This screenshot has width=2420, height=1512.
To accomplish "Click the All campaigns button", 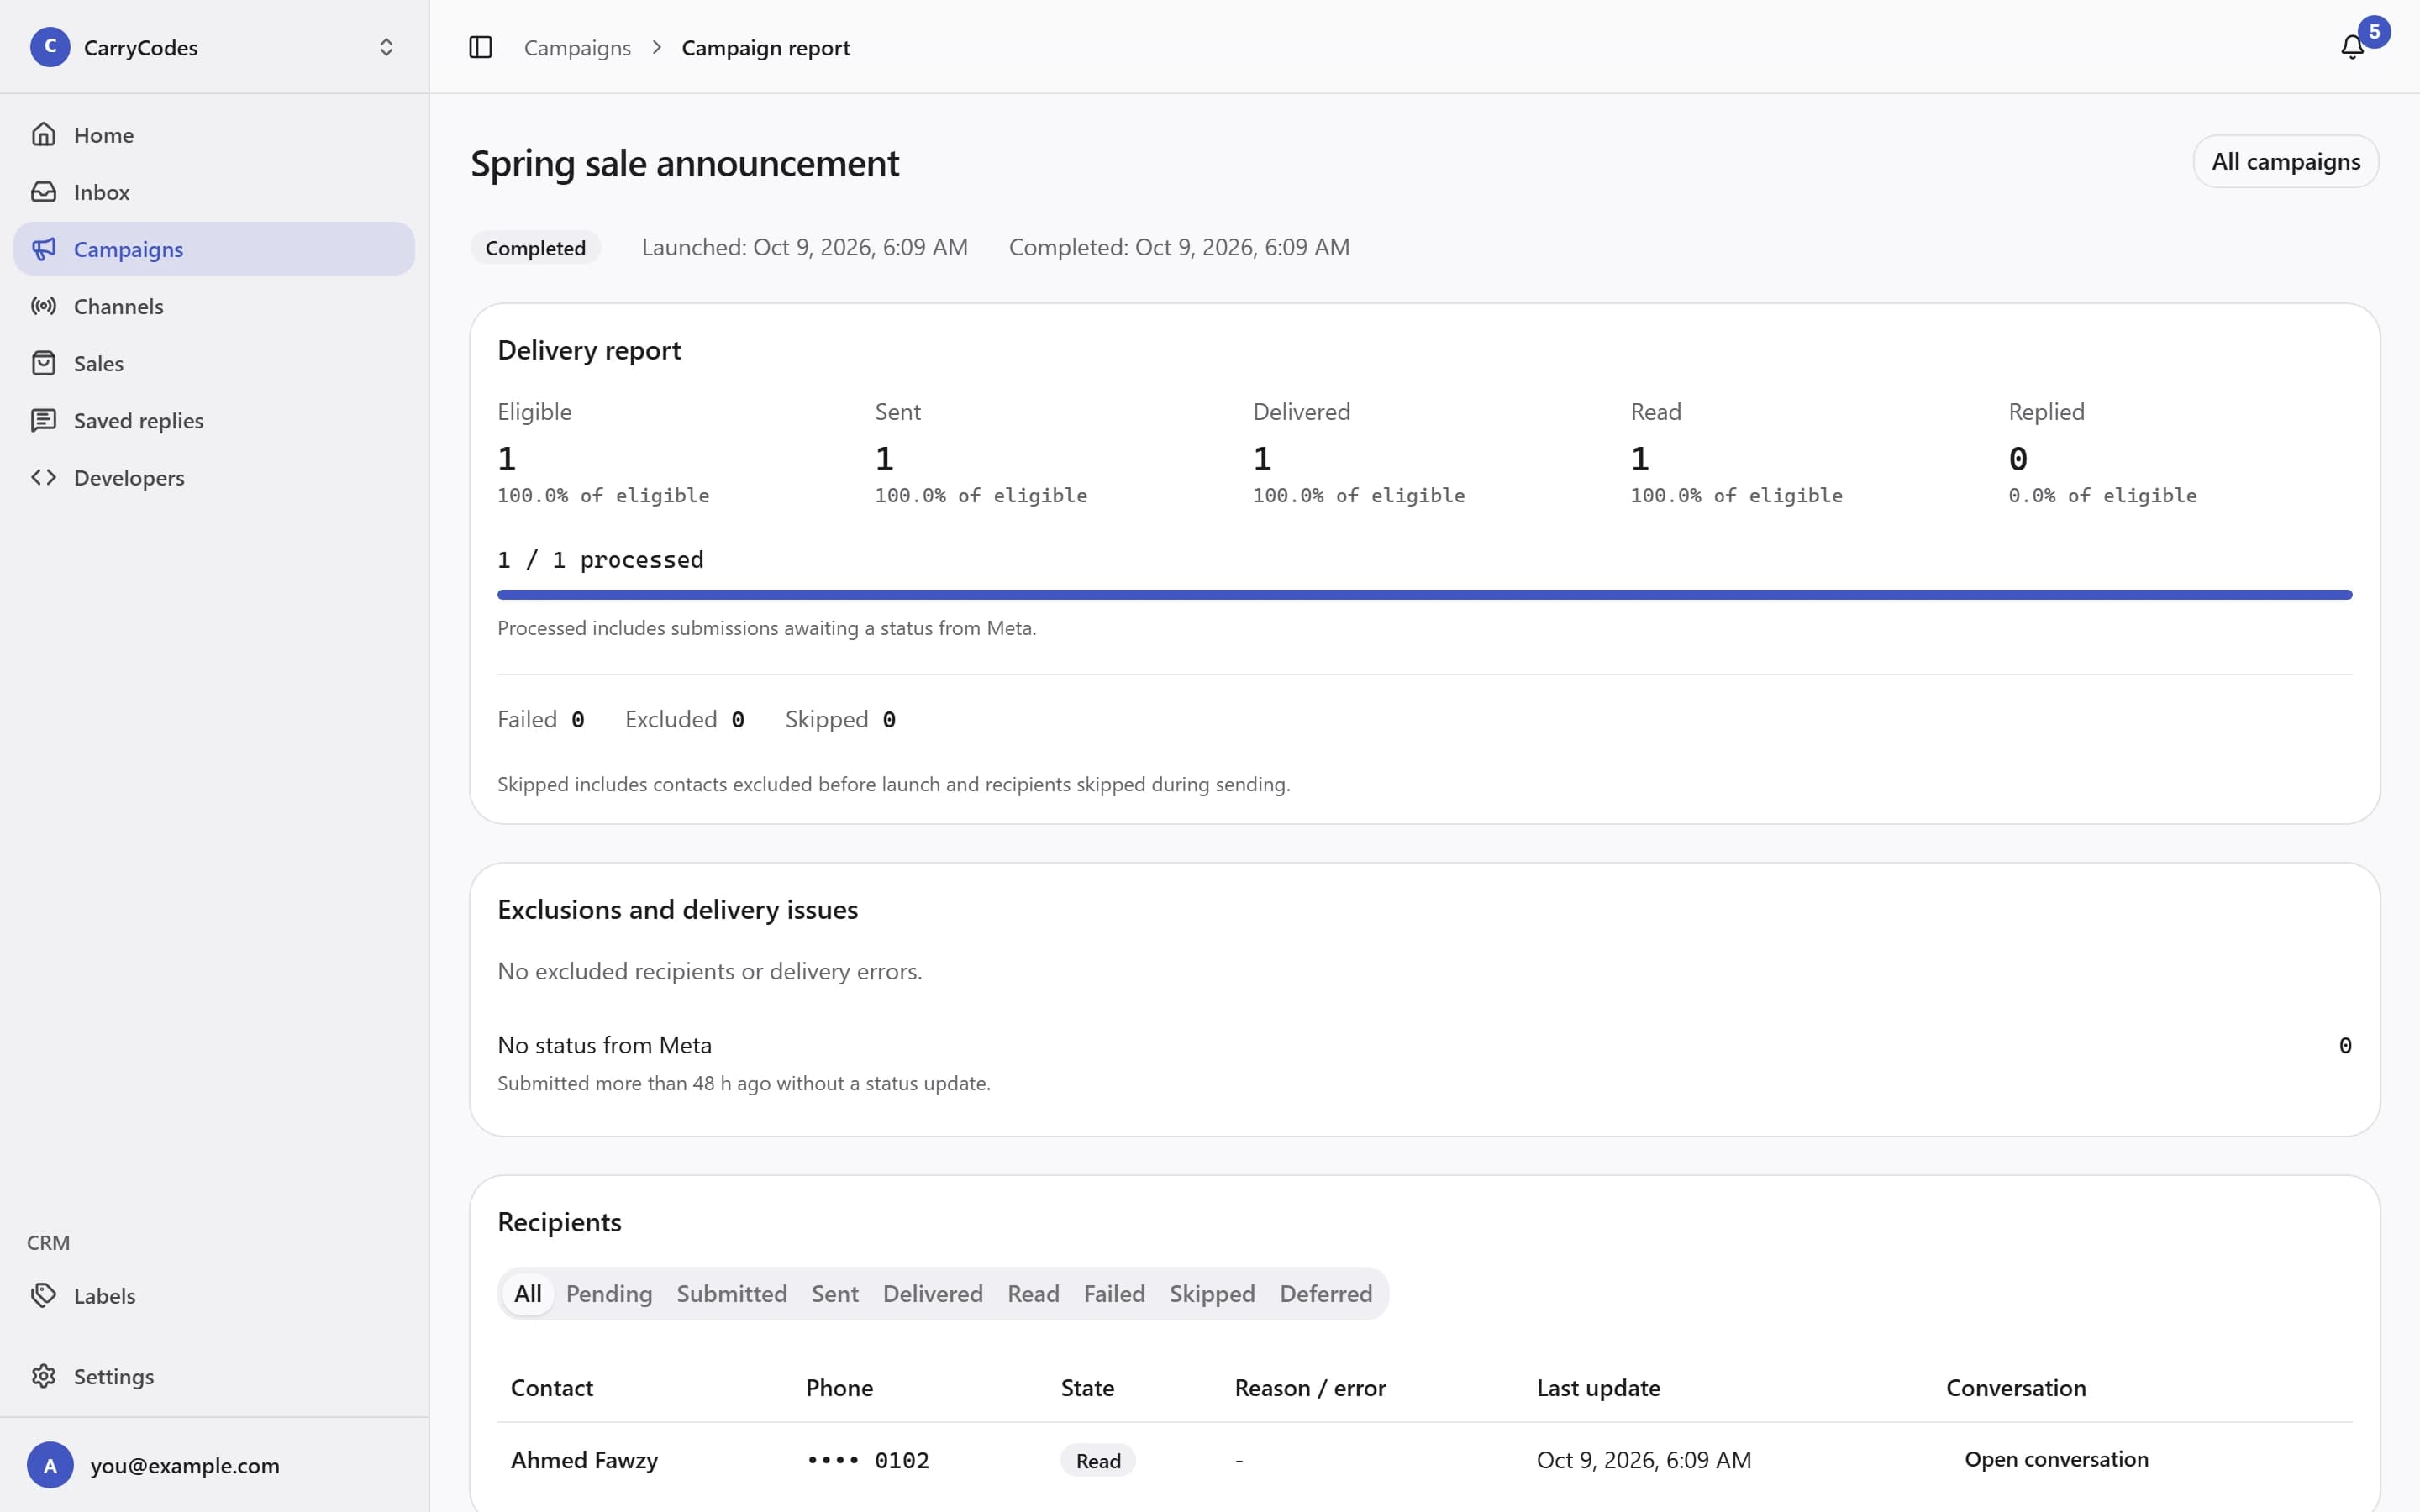I will (x=2285, y=161).
